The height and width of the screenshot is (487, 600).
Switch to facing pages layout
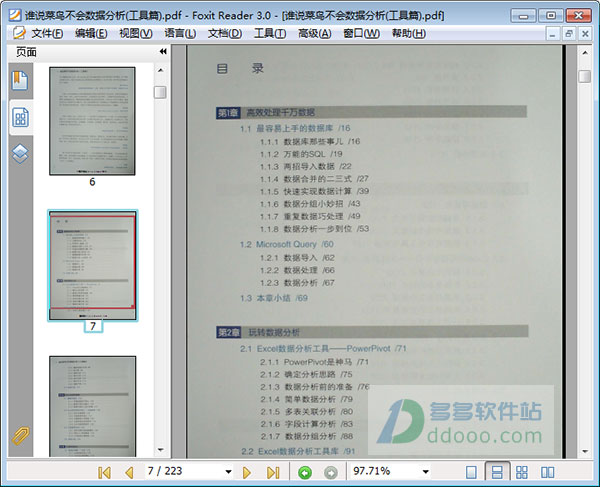pyautogui.click(x=548, y=472)
